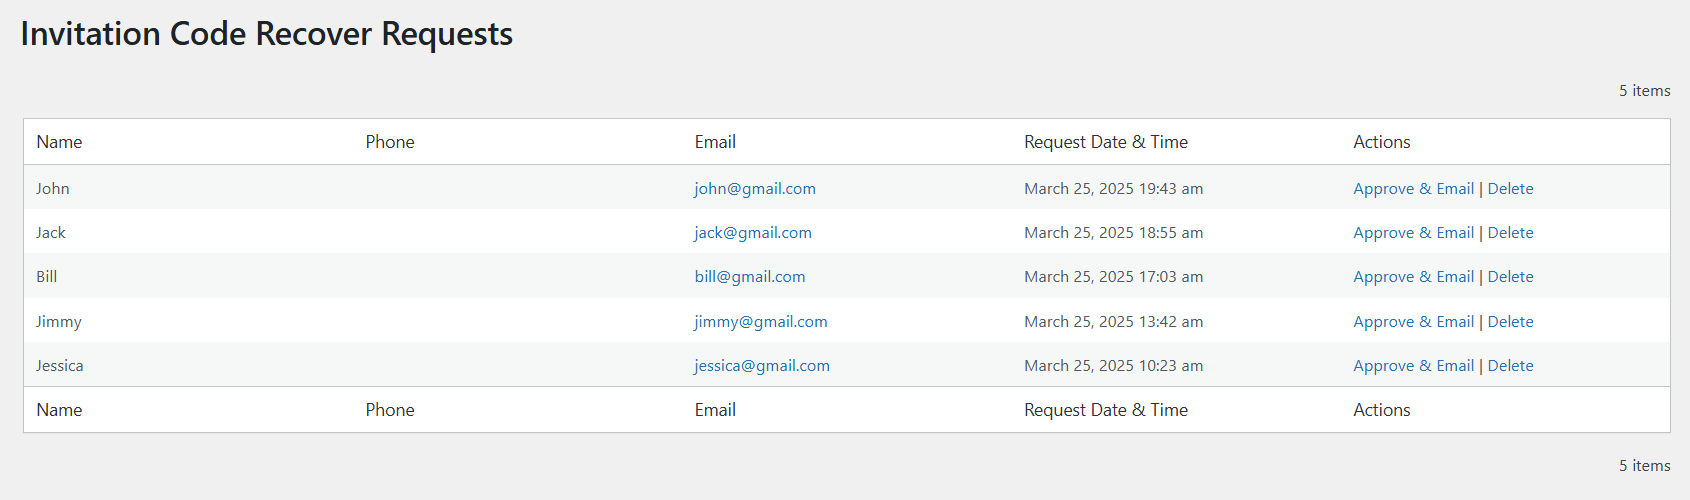
Task: Delete Bill's recover request
Action: click(1510, 277)
